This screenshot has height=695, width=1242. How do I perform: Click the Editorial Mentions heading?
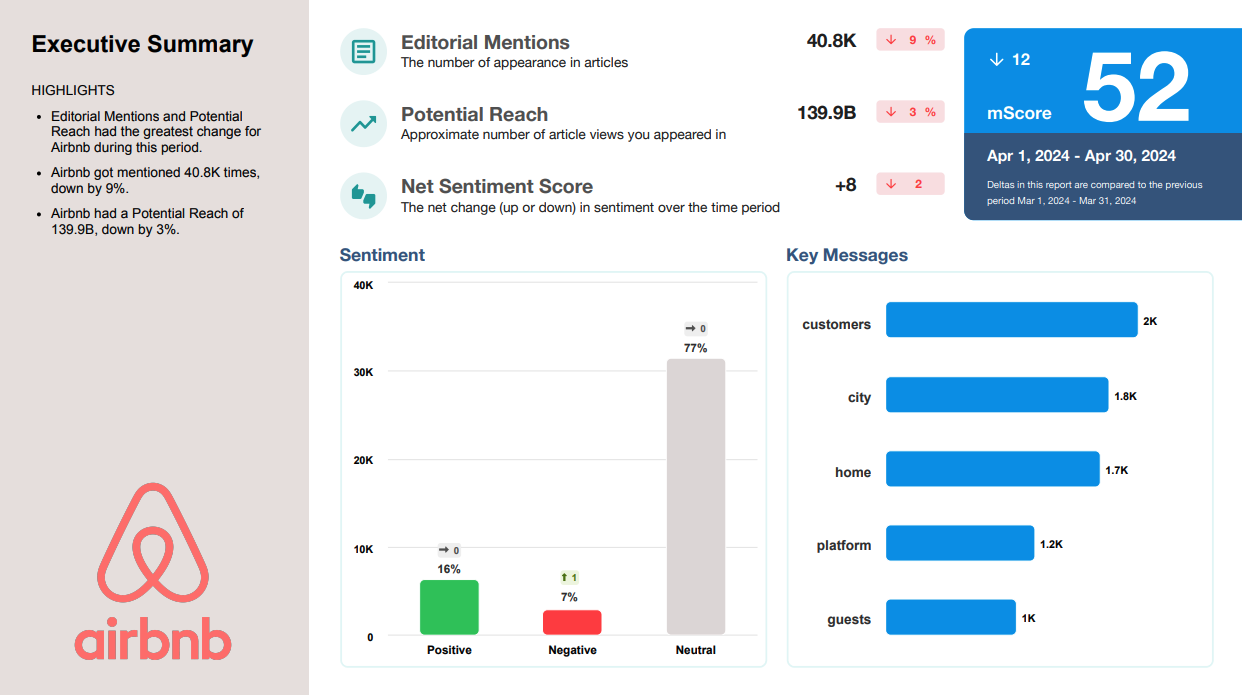click(x=485, y=43)
